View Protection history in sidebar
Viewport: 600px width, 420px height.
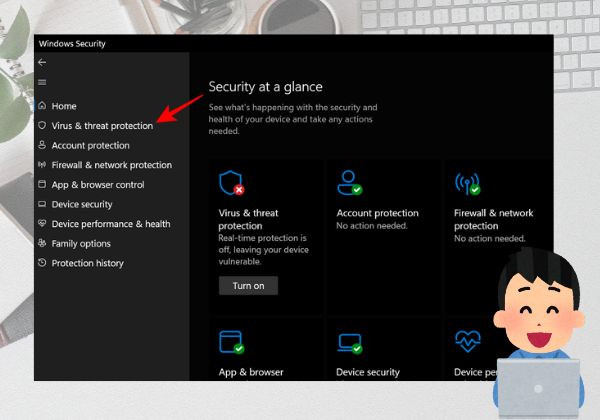[88, 263]
